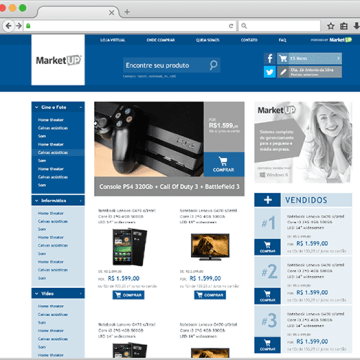The height and width of the screenshot is (360, 360).
Task: Click the R$1.599 price on the PS4 banner
Action: point(224,126)
